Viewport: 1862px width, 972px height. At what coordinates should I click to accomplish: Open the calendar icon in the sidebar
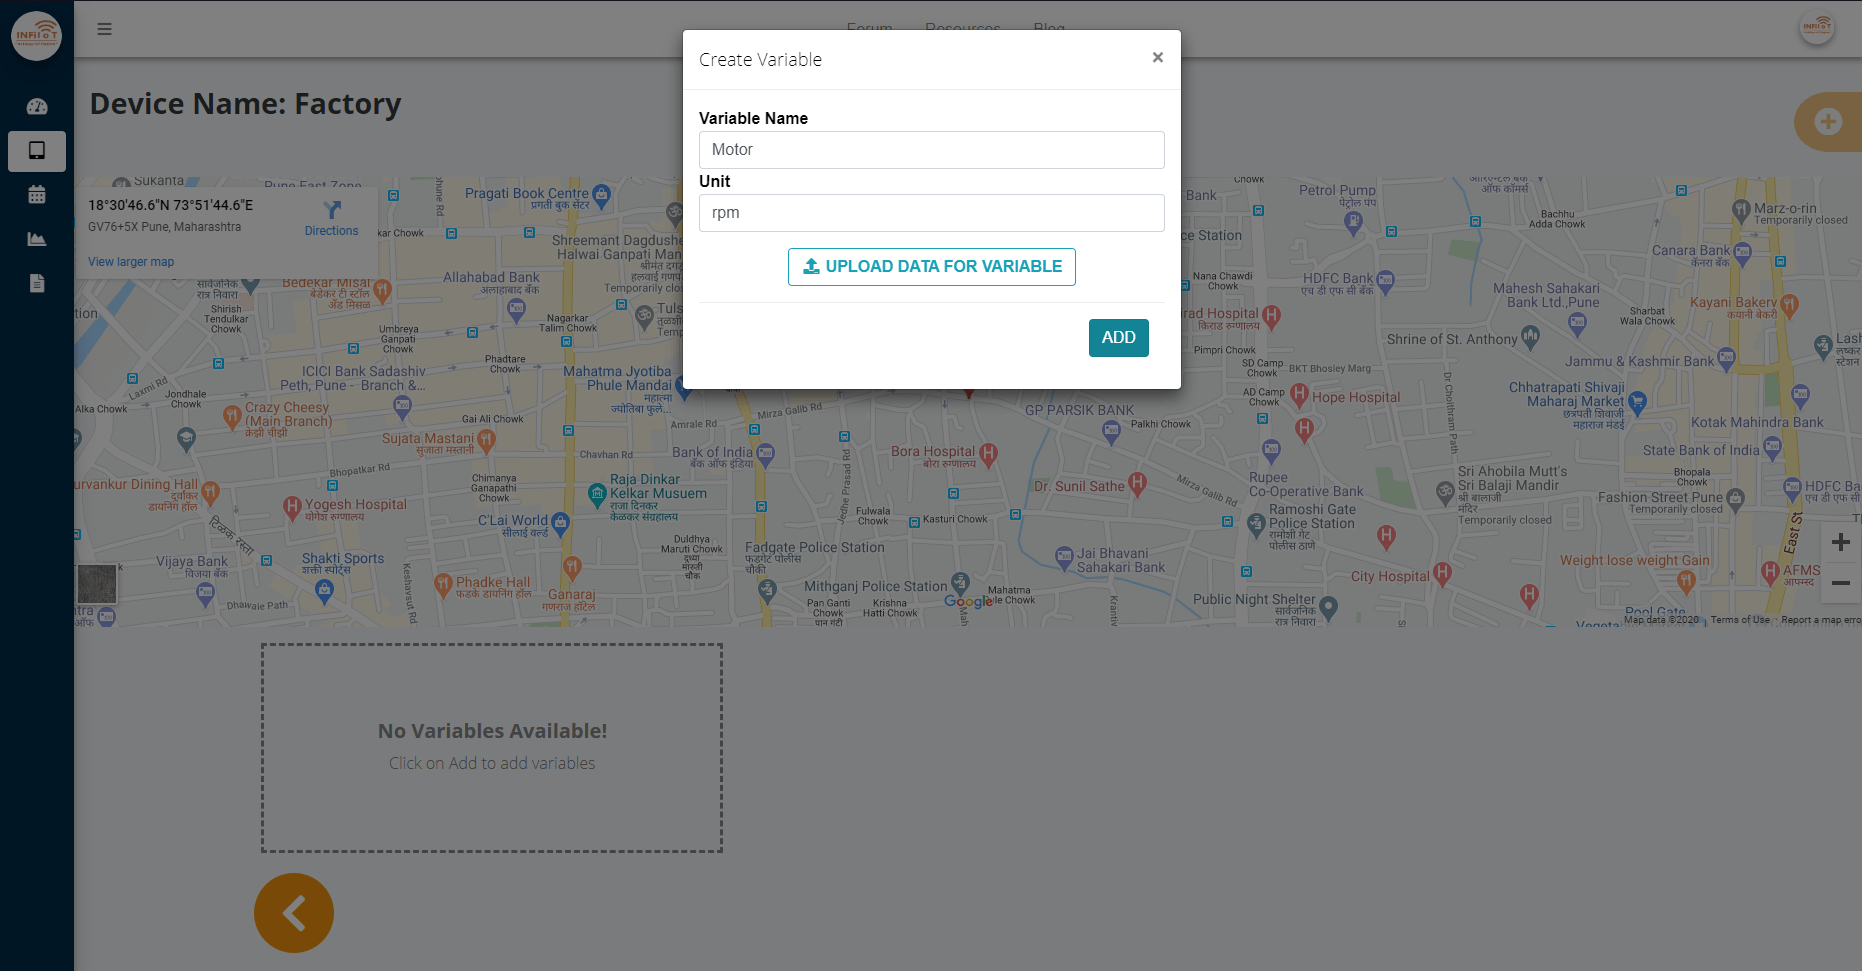pyautogui.click(x=37, y=195)
